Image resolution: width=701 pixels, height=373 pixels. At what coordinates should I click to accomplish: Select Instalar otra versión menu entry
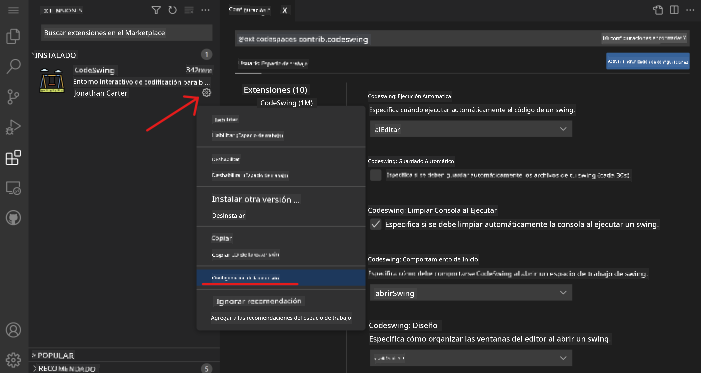point(256,199)
